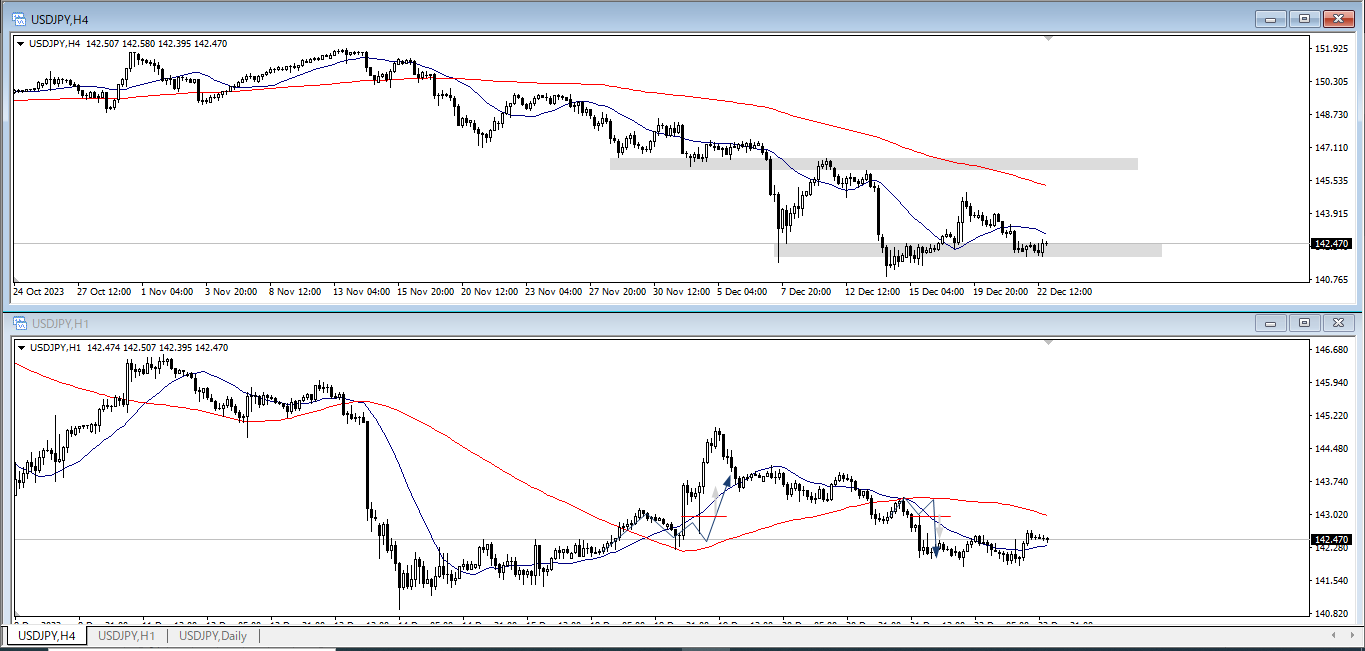Select the USDJPY,Daily chart tab

coord(212,636)
